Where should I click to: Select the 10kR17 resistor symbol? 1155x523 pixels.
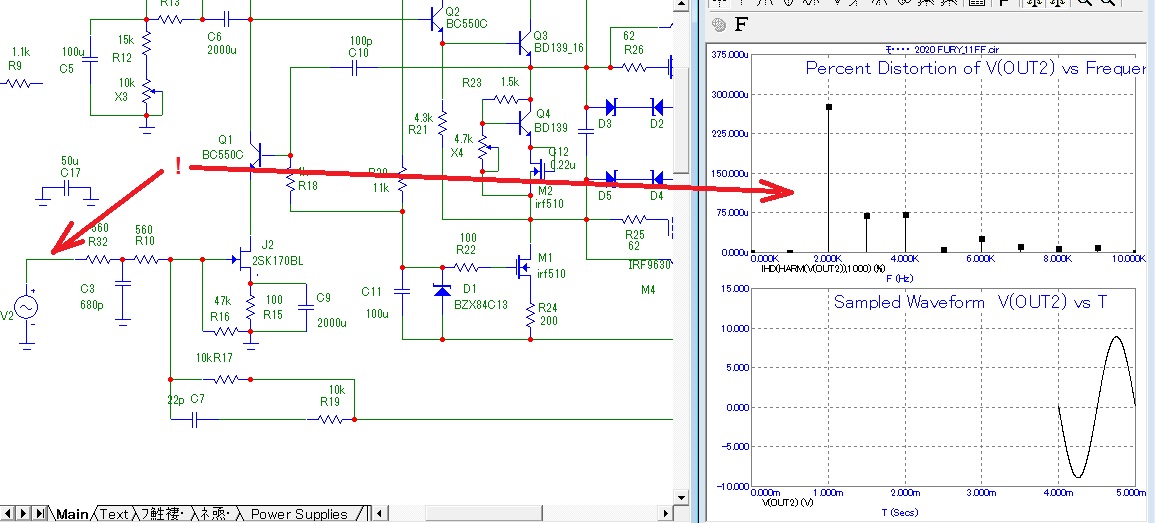(x=226, y=379)
